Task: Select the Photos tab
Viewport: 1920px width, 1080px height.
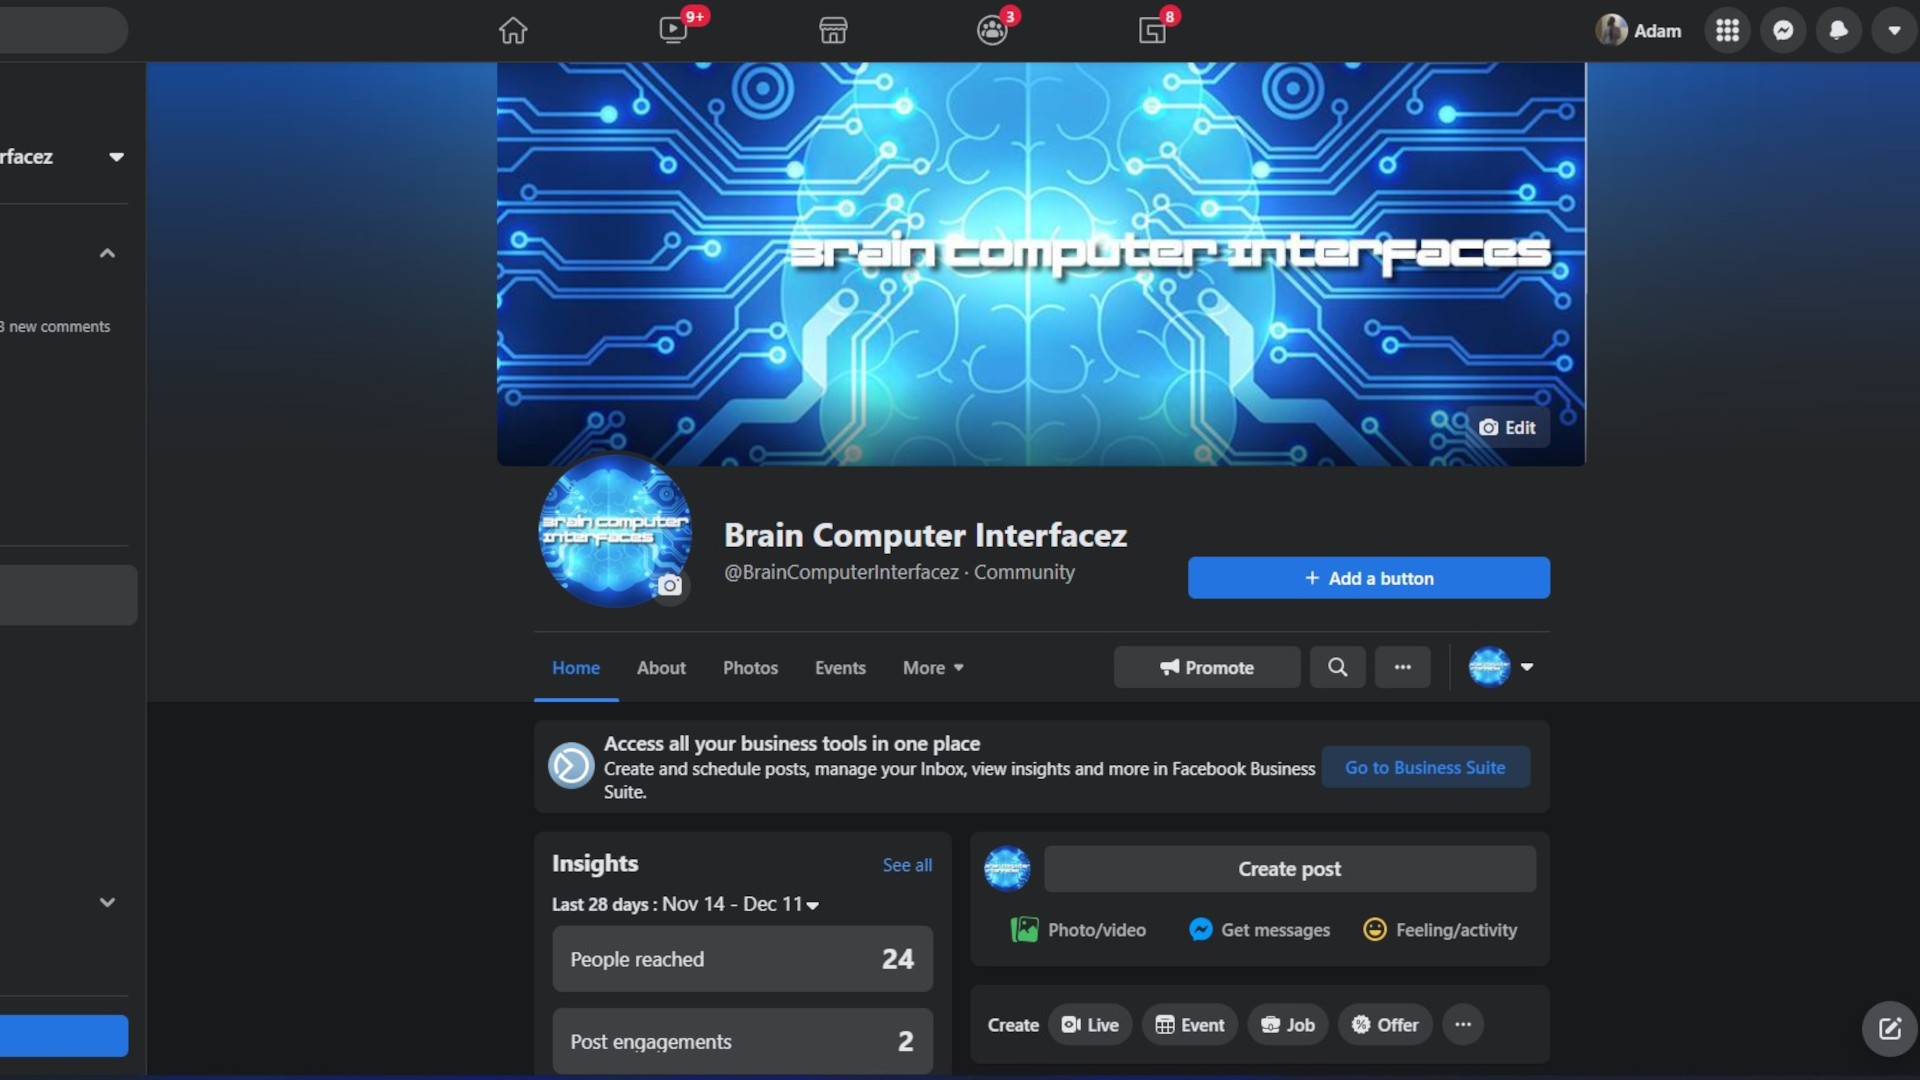Action: point(750,667)
